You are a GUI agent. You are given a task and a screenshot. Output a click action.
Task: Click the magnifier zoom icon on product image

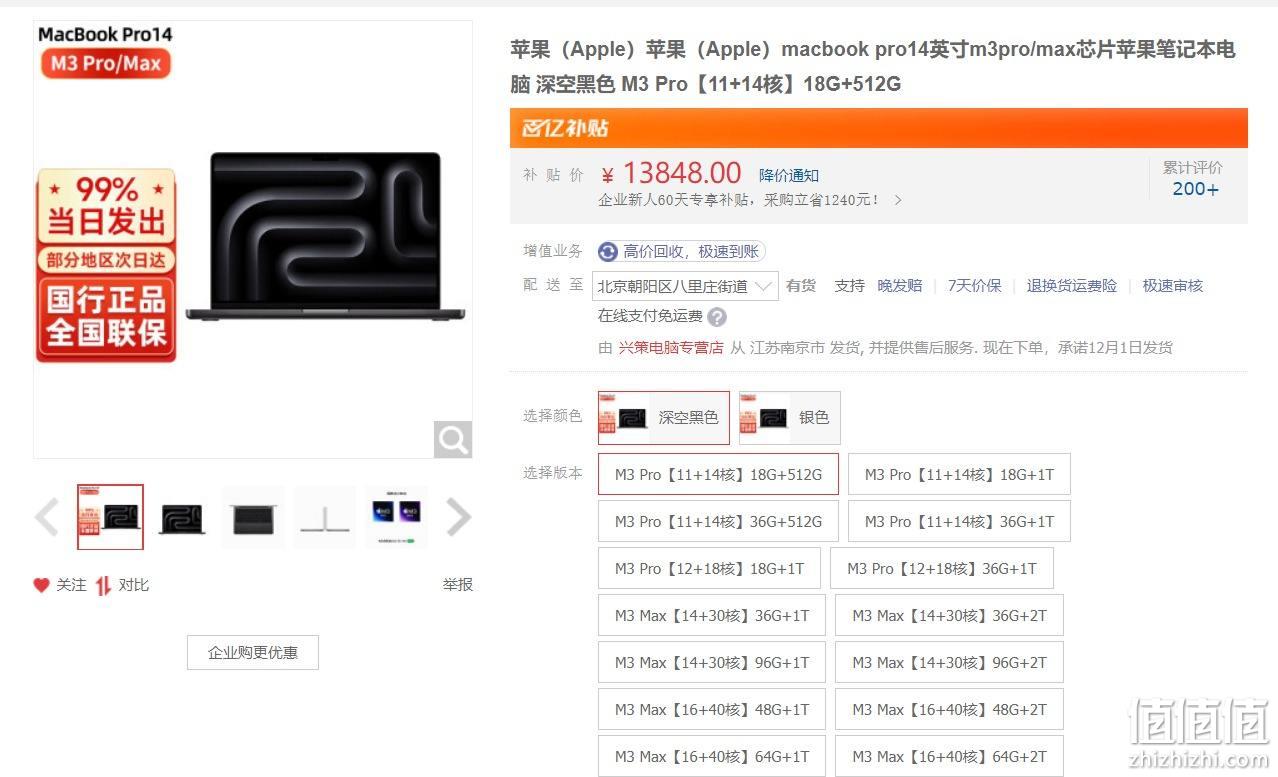pos(453,439)
